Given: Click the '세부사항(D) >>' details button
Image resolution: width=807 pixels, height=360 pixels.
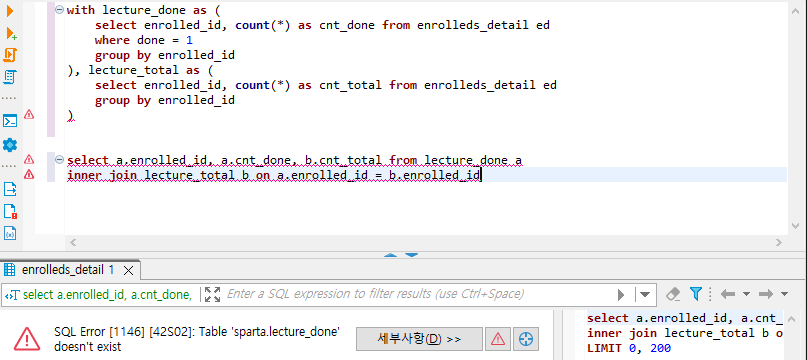Looking at the screenshot, I should pyautogui.click(x=419, y=339).
